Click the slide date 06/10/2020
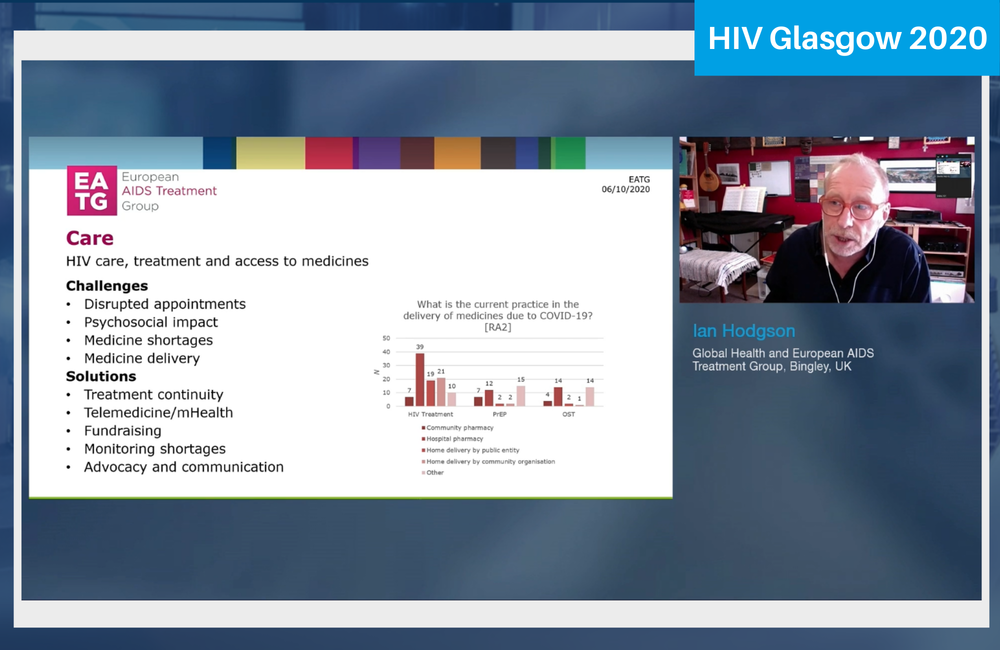The height and width of the screenshot is (650, 1000). (625, 189)
